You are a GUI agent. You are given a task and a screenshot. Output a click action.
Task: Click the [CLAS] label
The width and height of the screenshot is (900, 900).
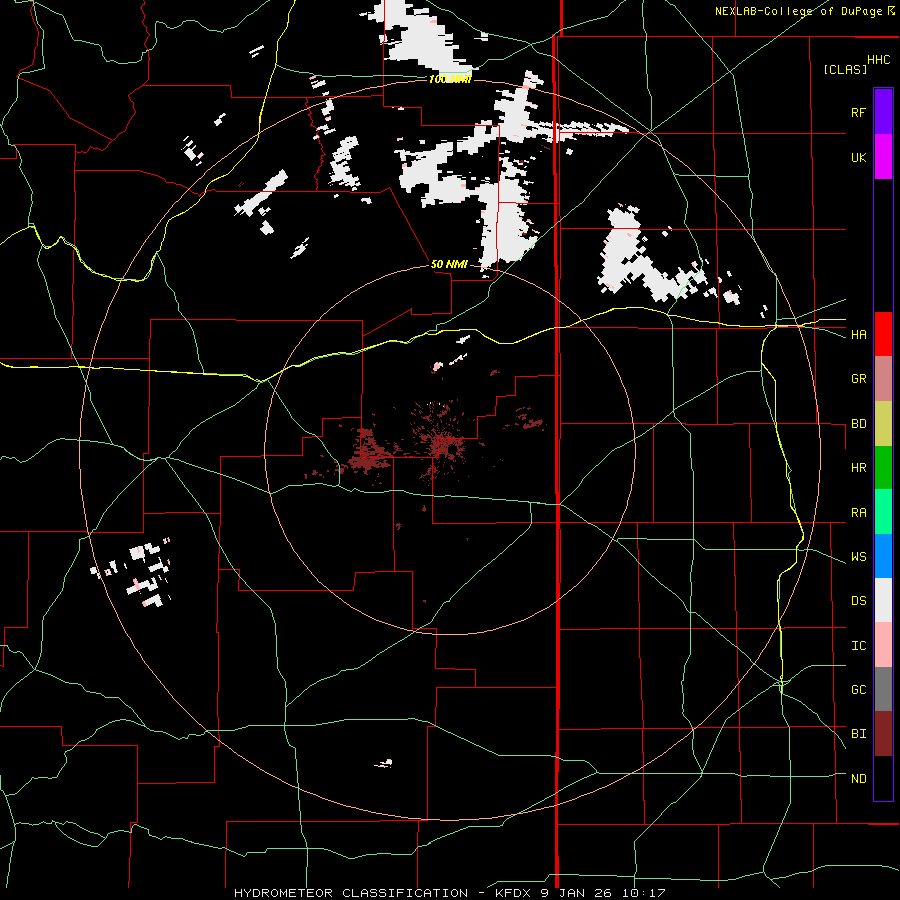click(x=845, y=70)
